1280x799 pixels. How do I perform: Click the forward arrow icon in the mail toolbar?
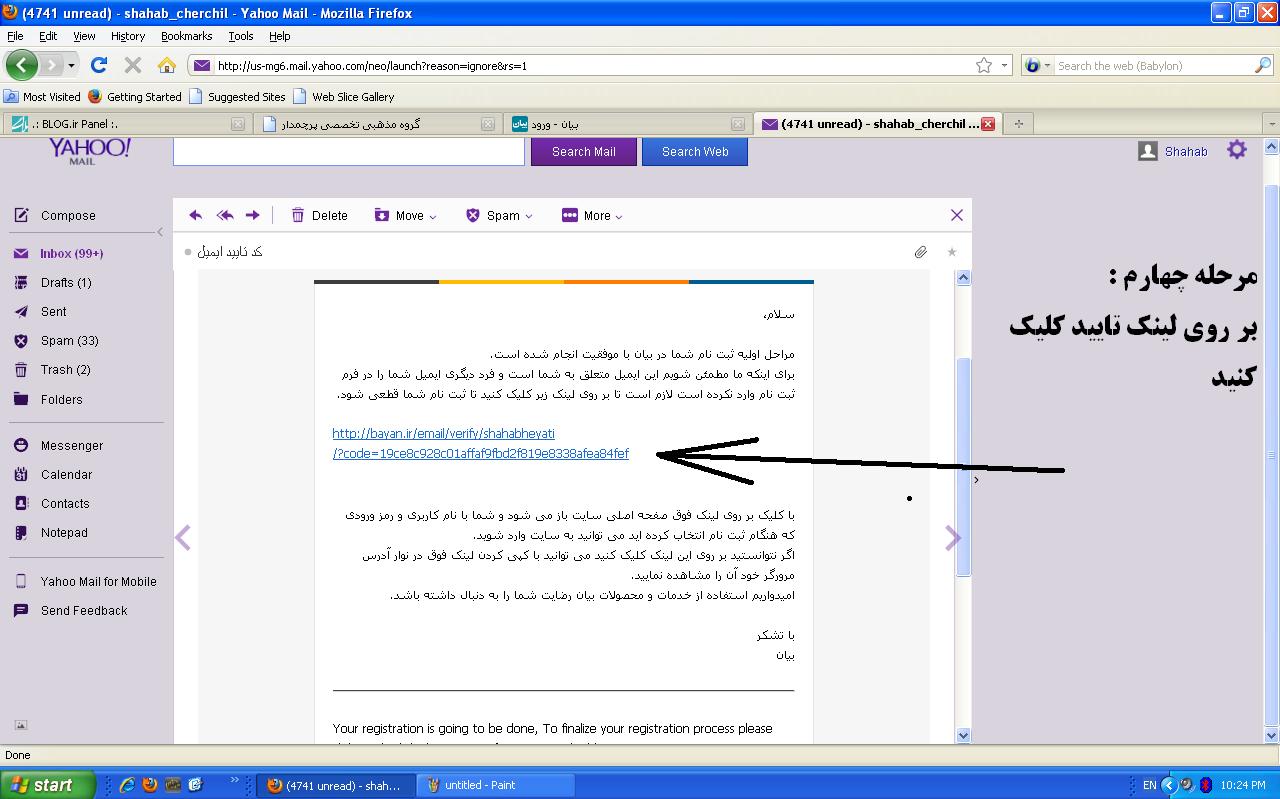[253, 215]
